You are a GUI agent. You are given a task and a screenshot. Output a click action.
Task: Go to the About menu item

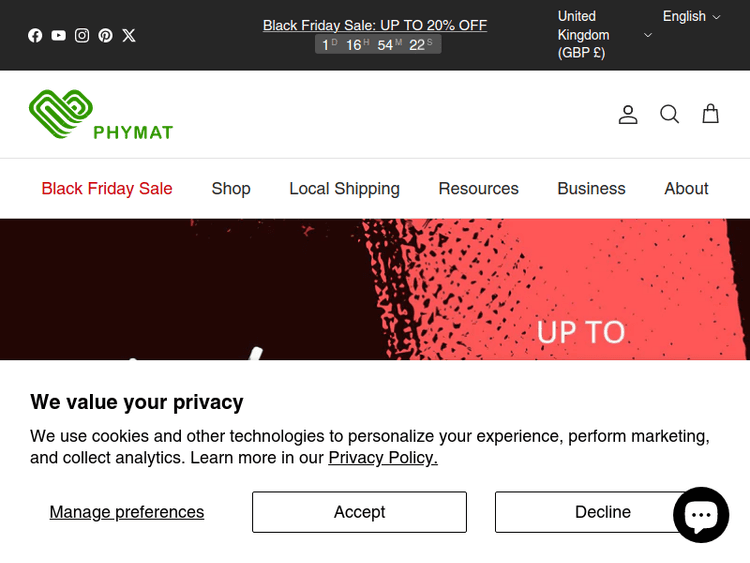(x=686, y=188)
